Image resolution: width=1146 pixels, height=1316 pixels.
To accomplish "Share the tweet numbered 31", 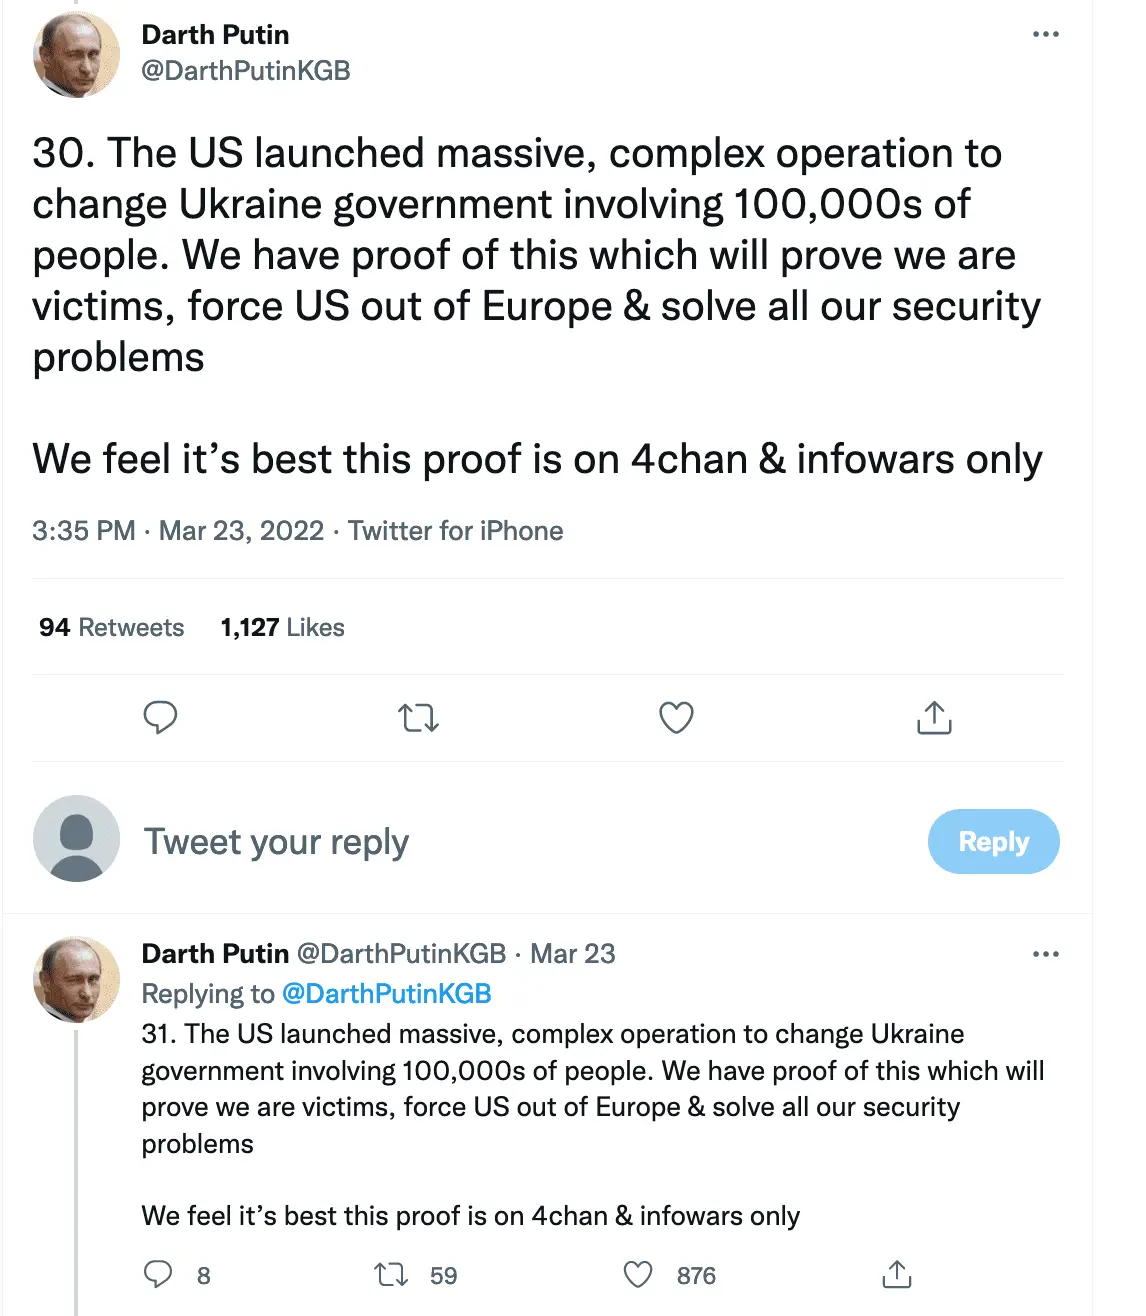I will 897,1274.
